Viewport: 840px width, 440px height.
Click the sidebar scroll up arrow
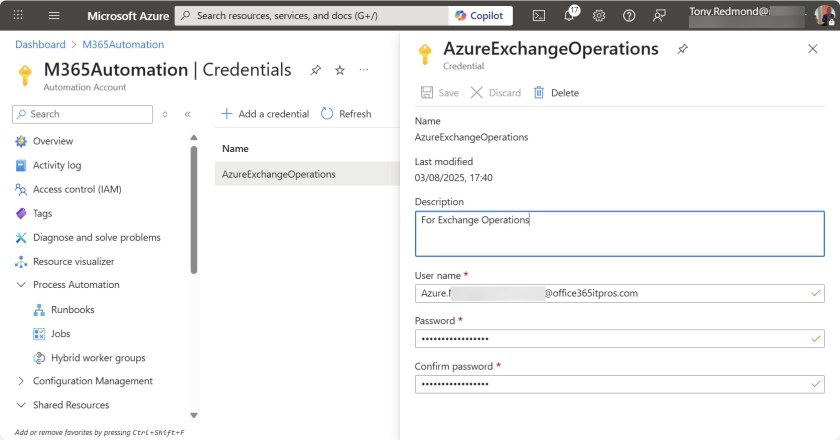(x=194, y=138)
